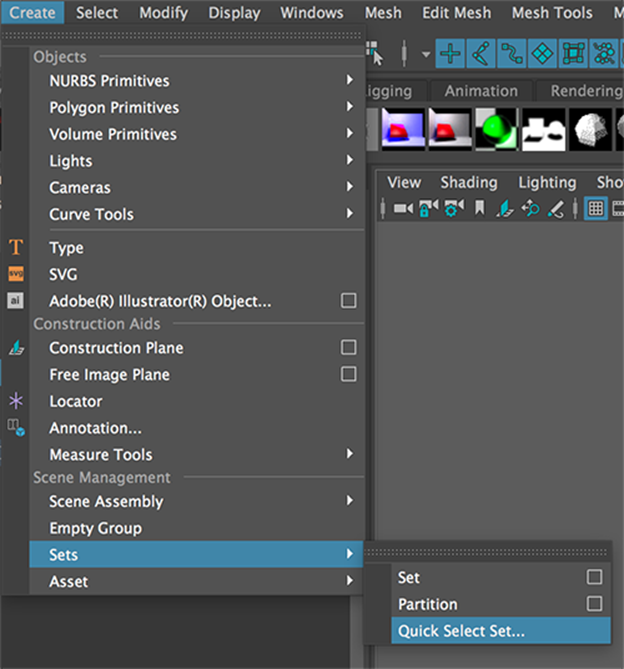Expand the Polygon Primitives submenu arrow

pos(350,107)
